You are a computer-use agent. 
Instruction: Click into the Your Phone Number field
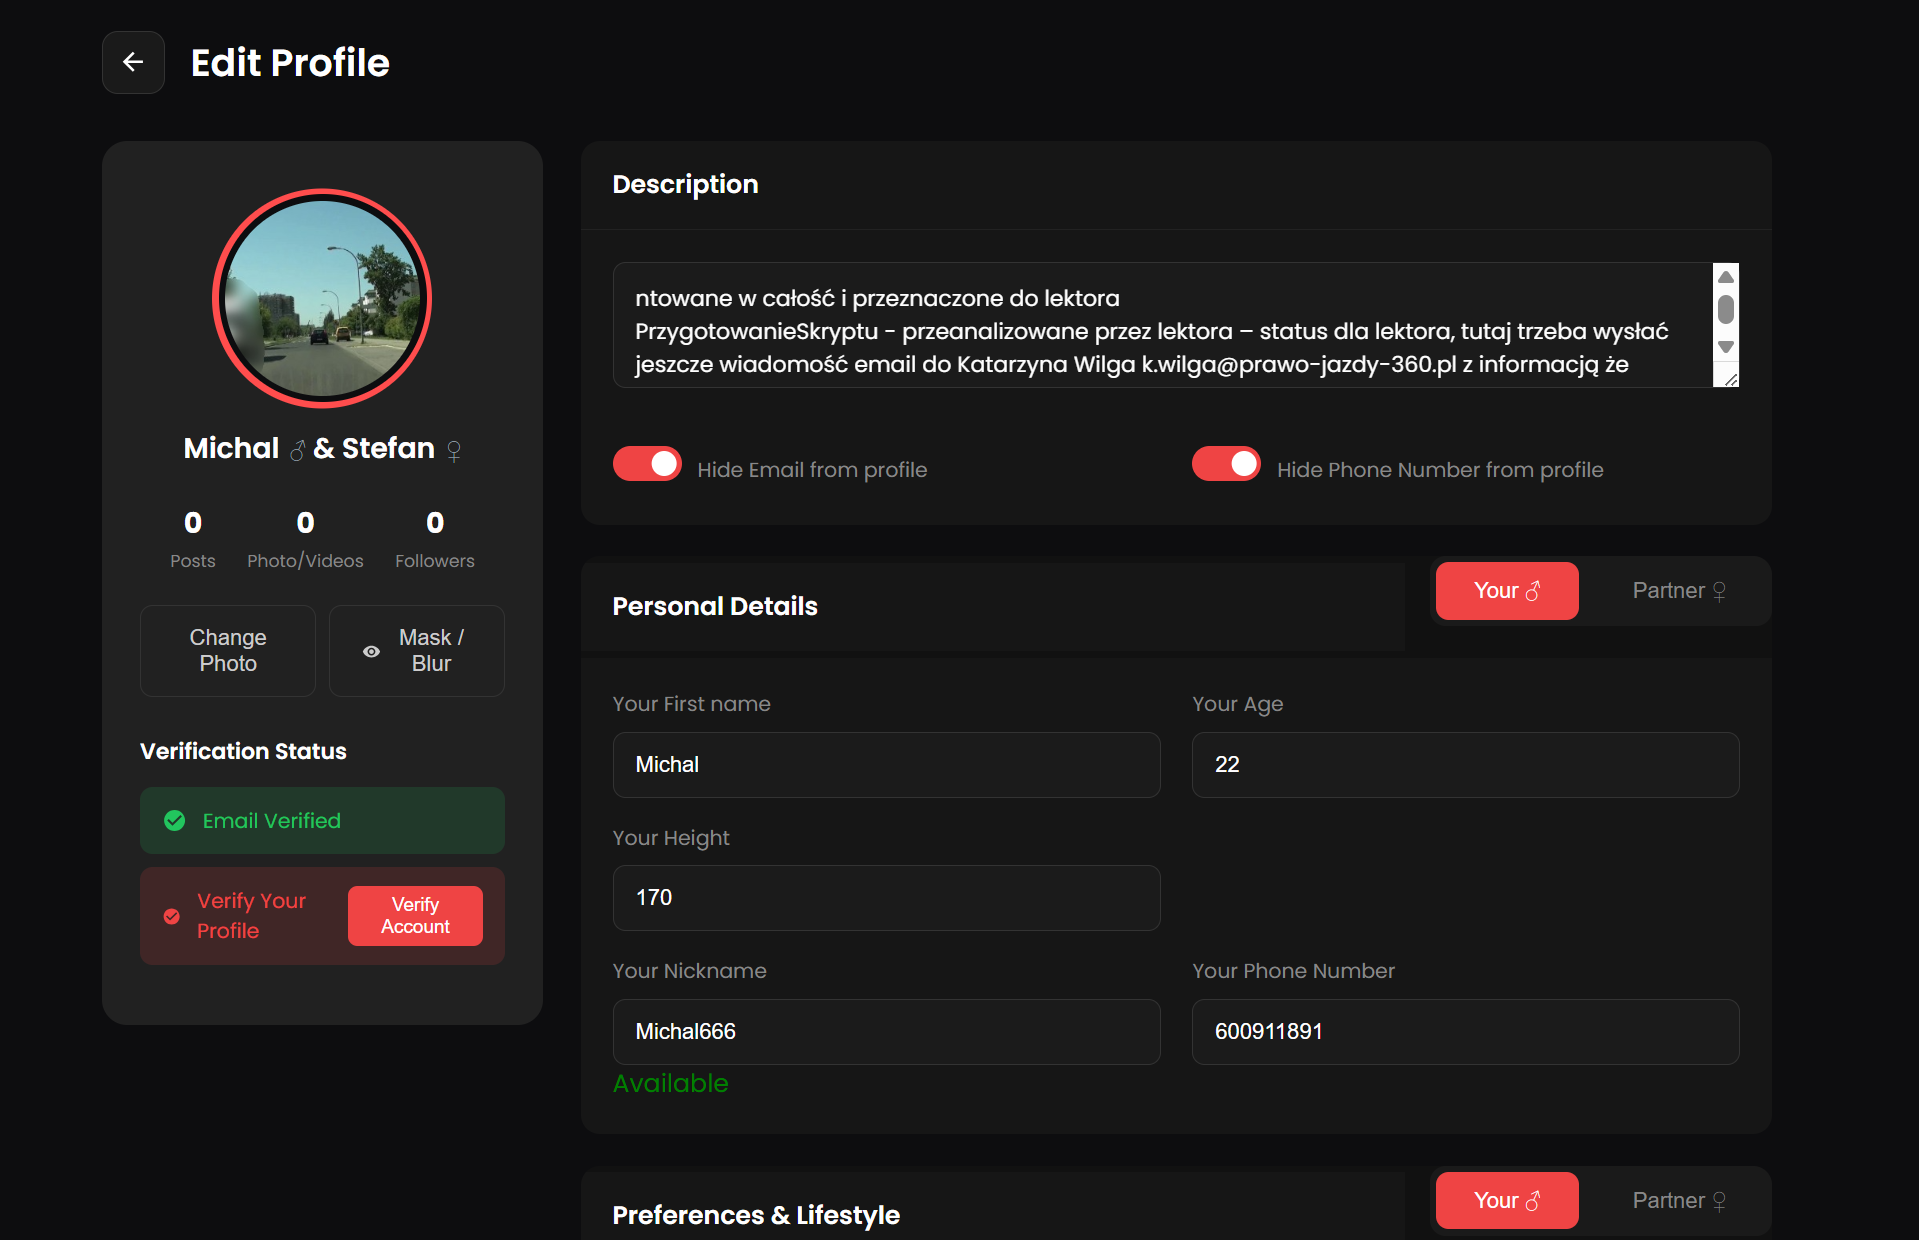[1465, 1031]
